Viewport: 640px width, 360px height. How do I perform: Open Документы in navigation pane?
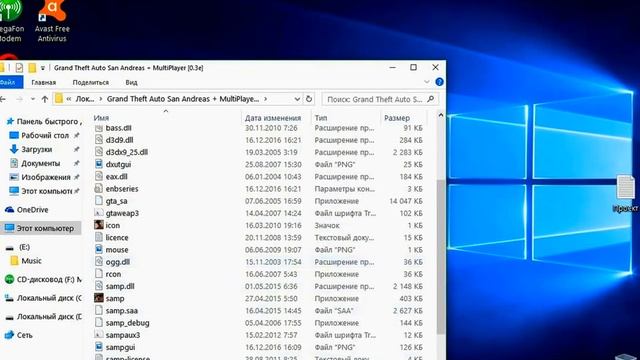[40, 163]
